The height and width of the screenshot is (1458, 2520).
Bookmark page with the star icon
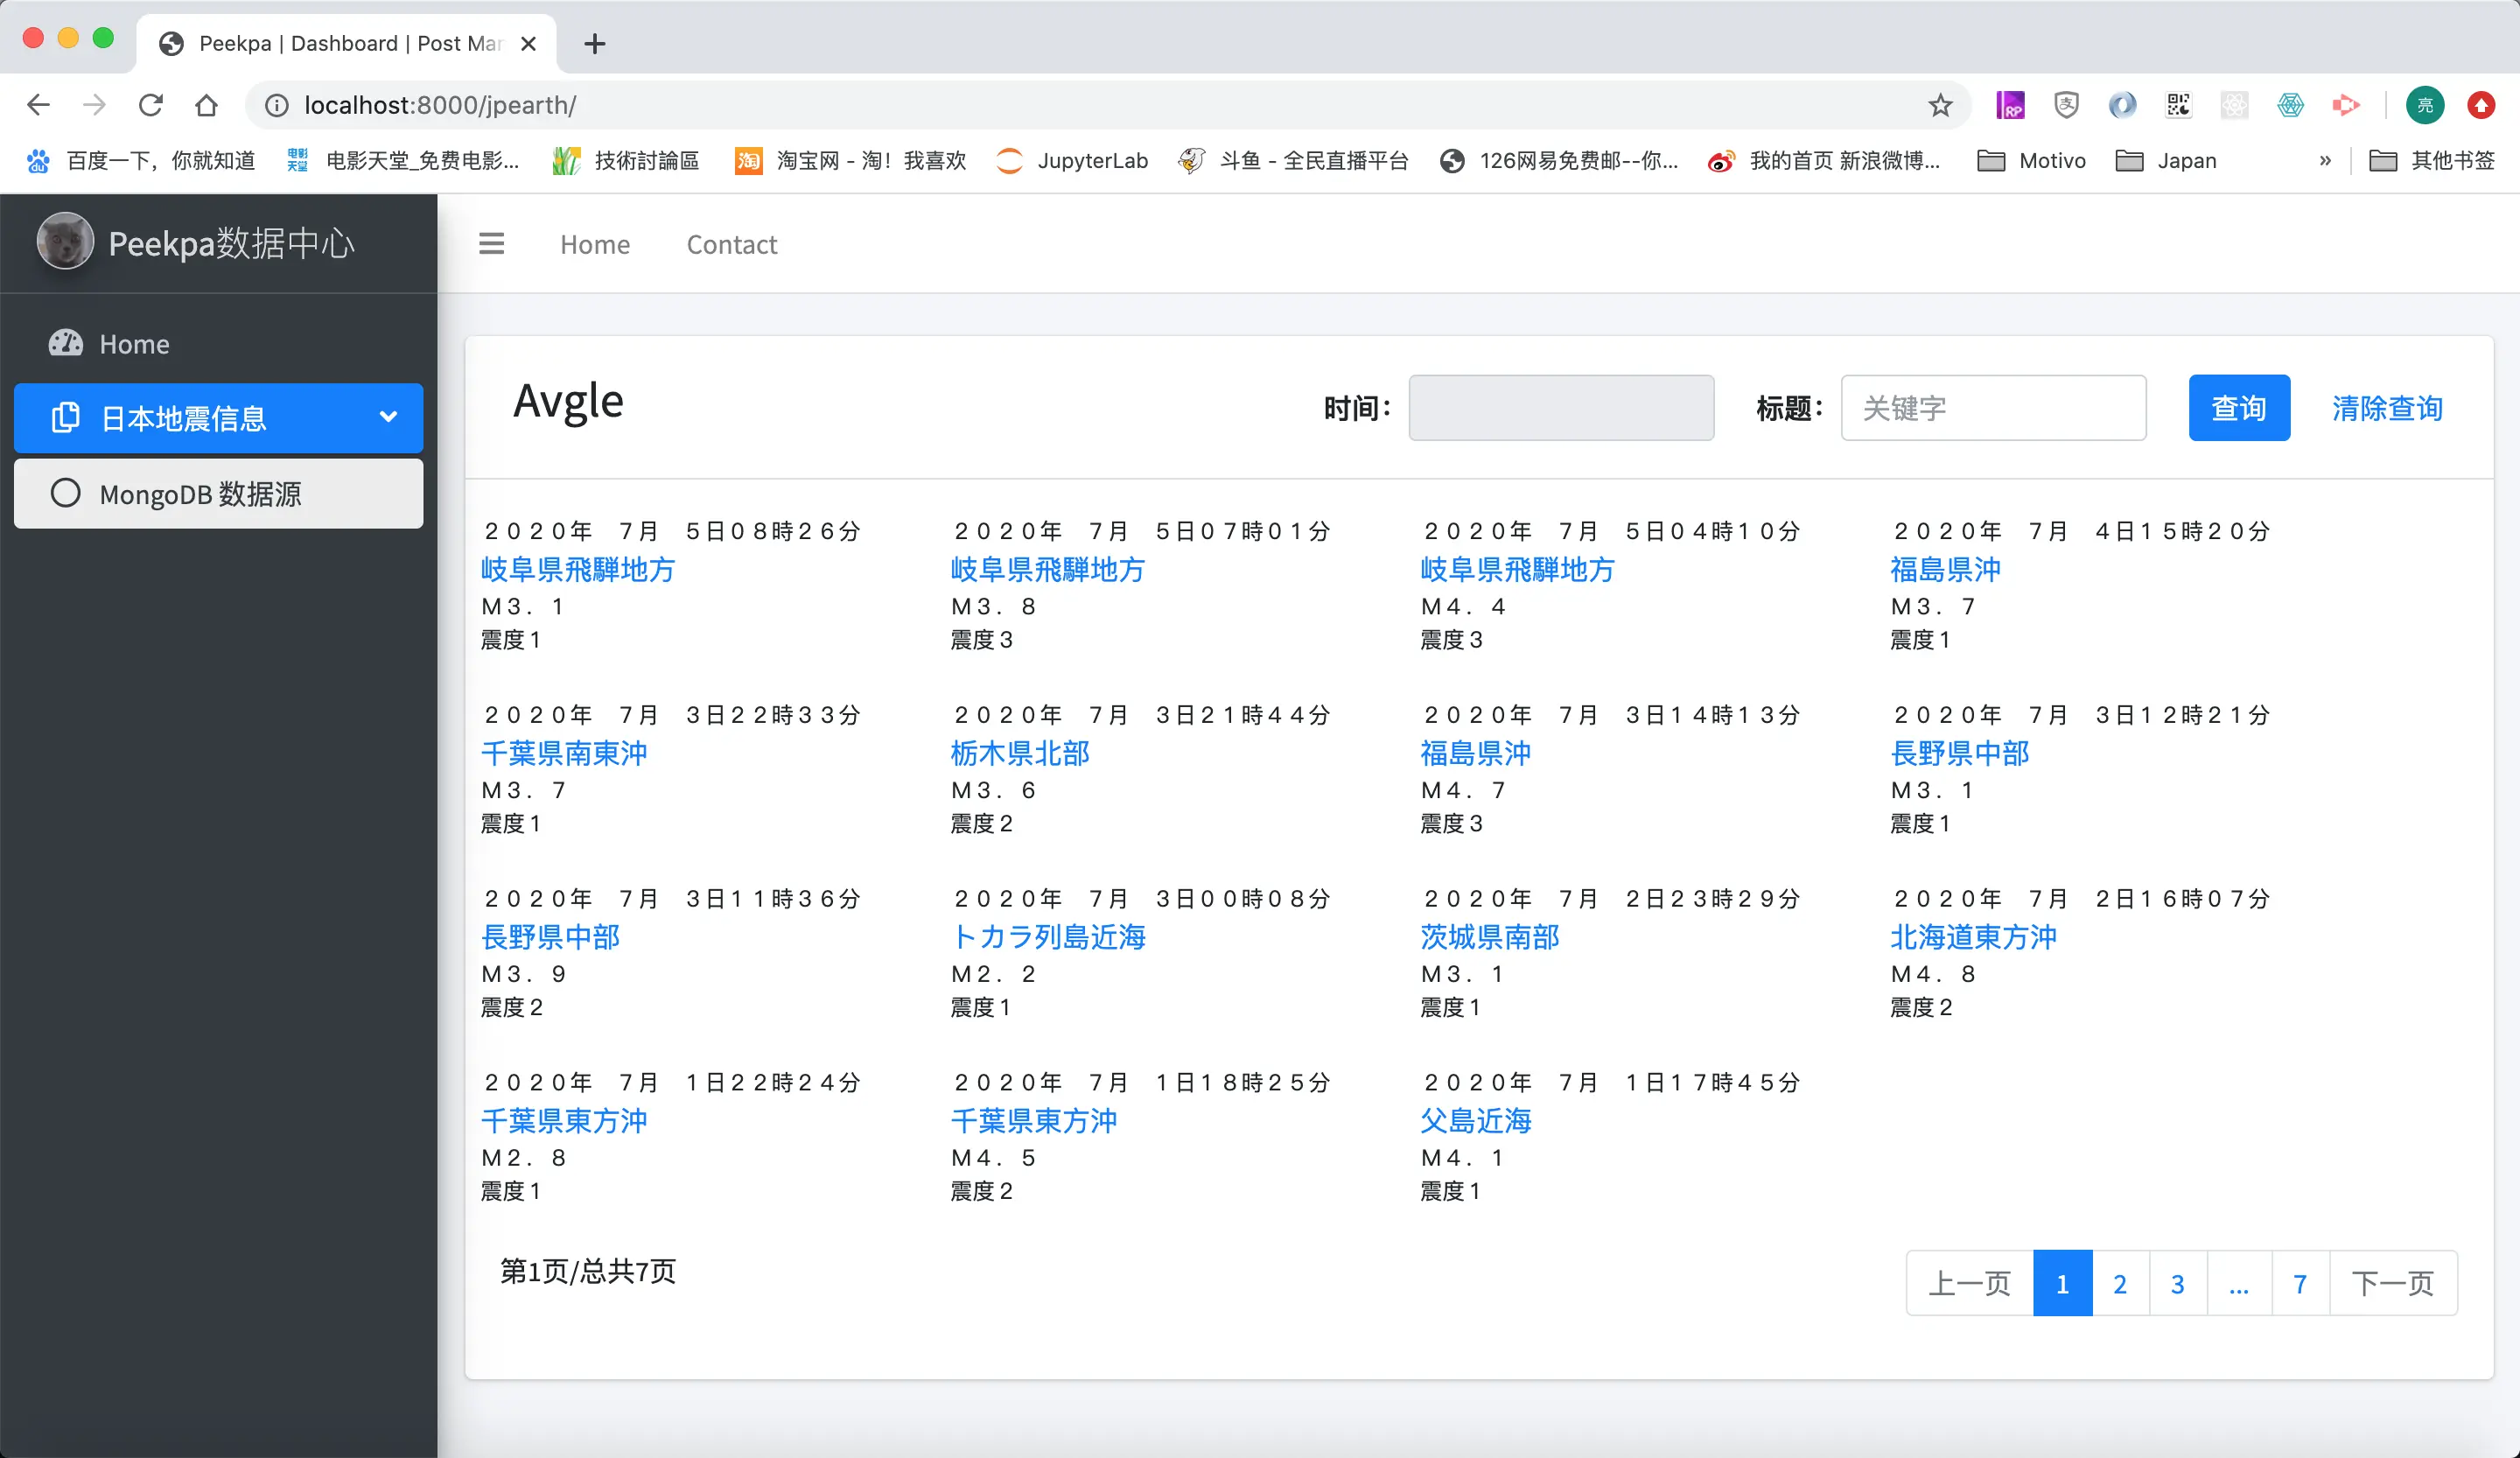click(x=1940, y=105)
